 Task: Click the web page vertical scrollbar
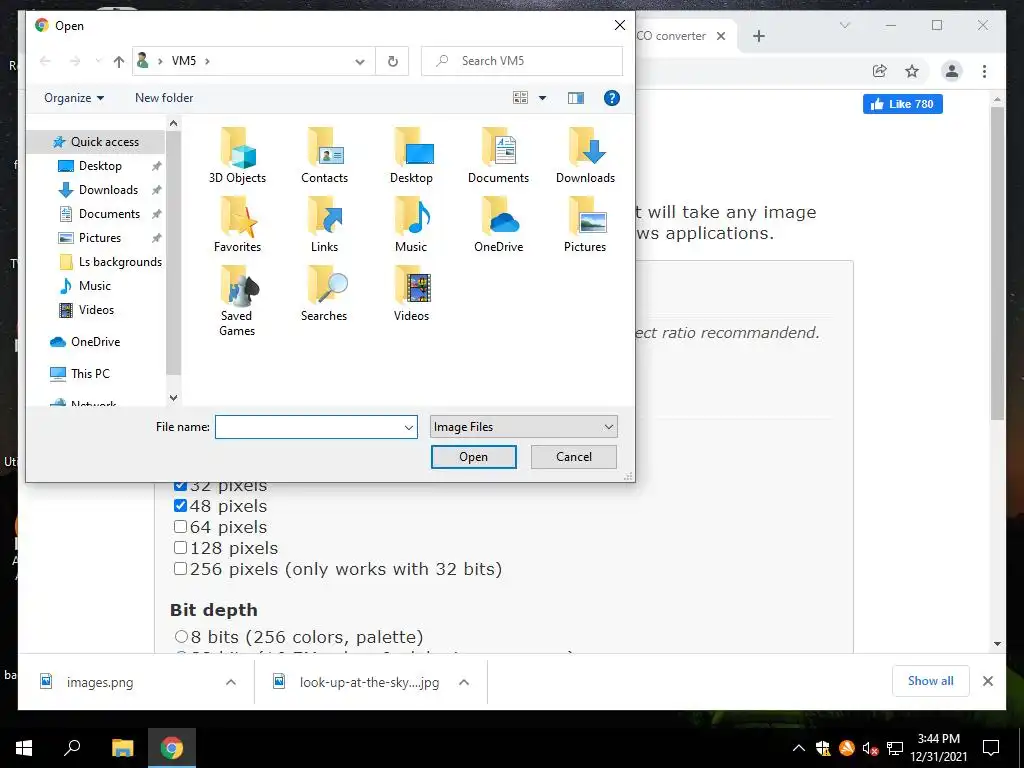[997, 264]
